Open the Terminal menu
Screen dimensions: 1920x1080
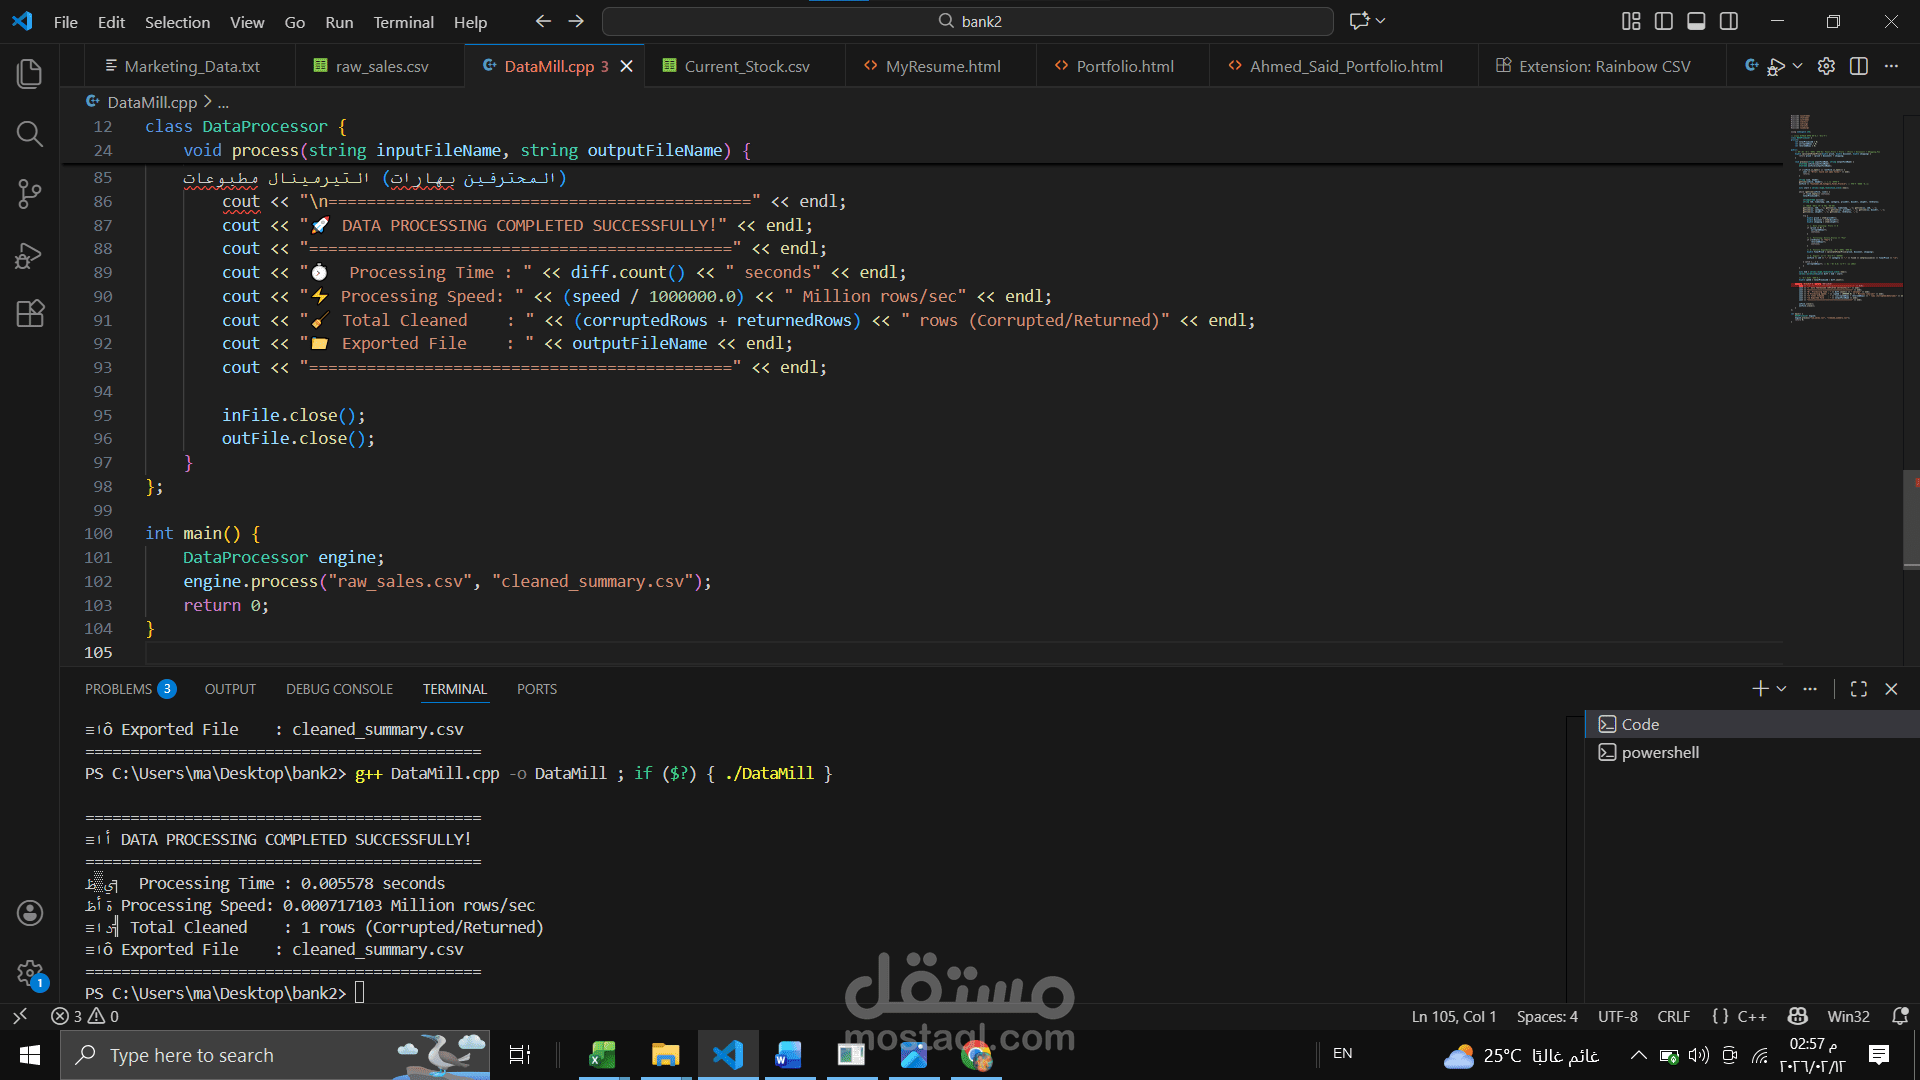coord(403,22)
